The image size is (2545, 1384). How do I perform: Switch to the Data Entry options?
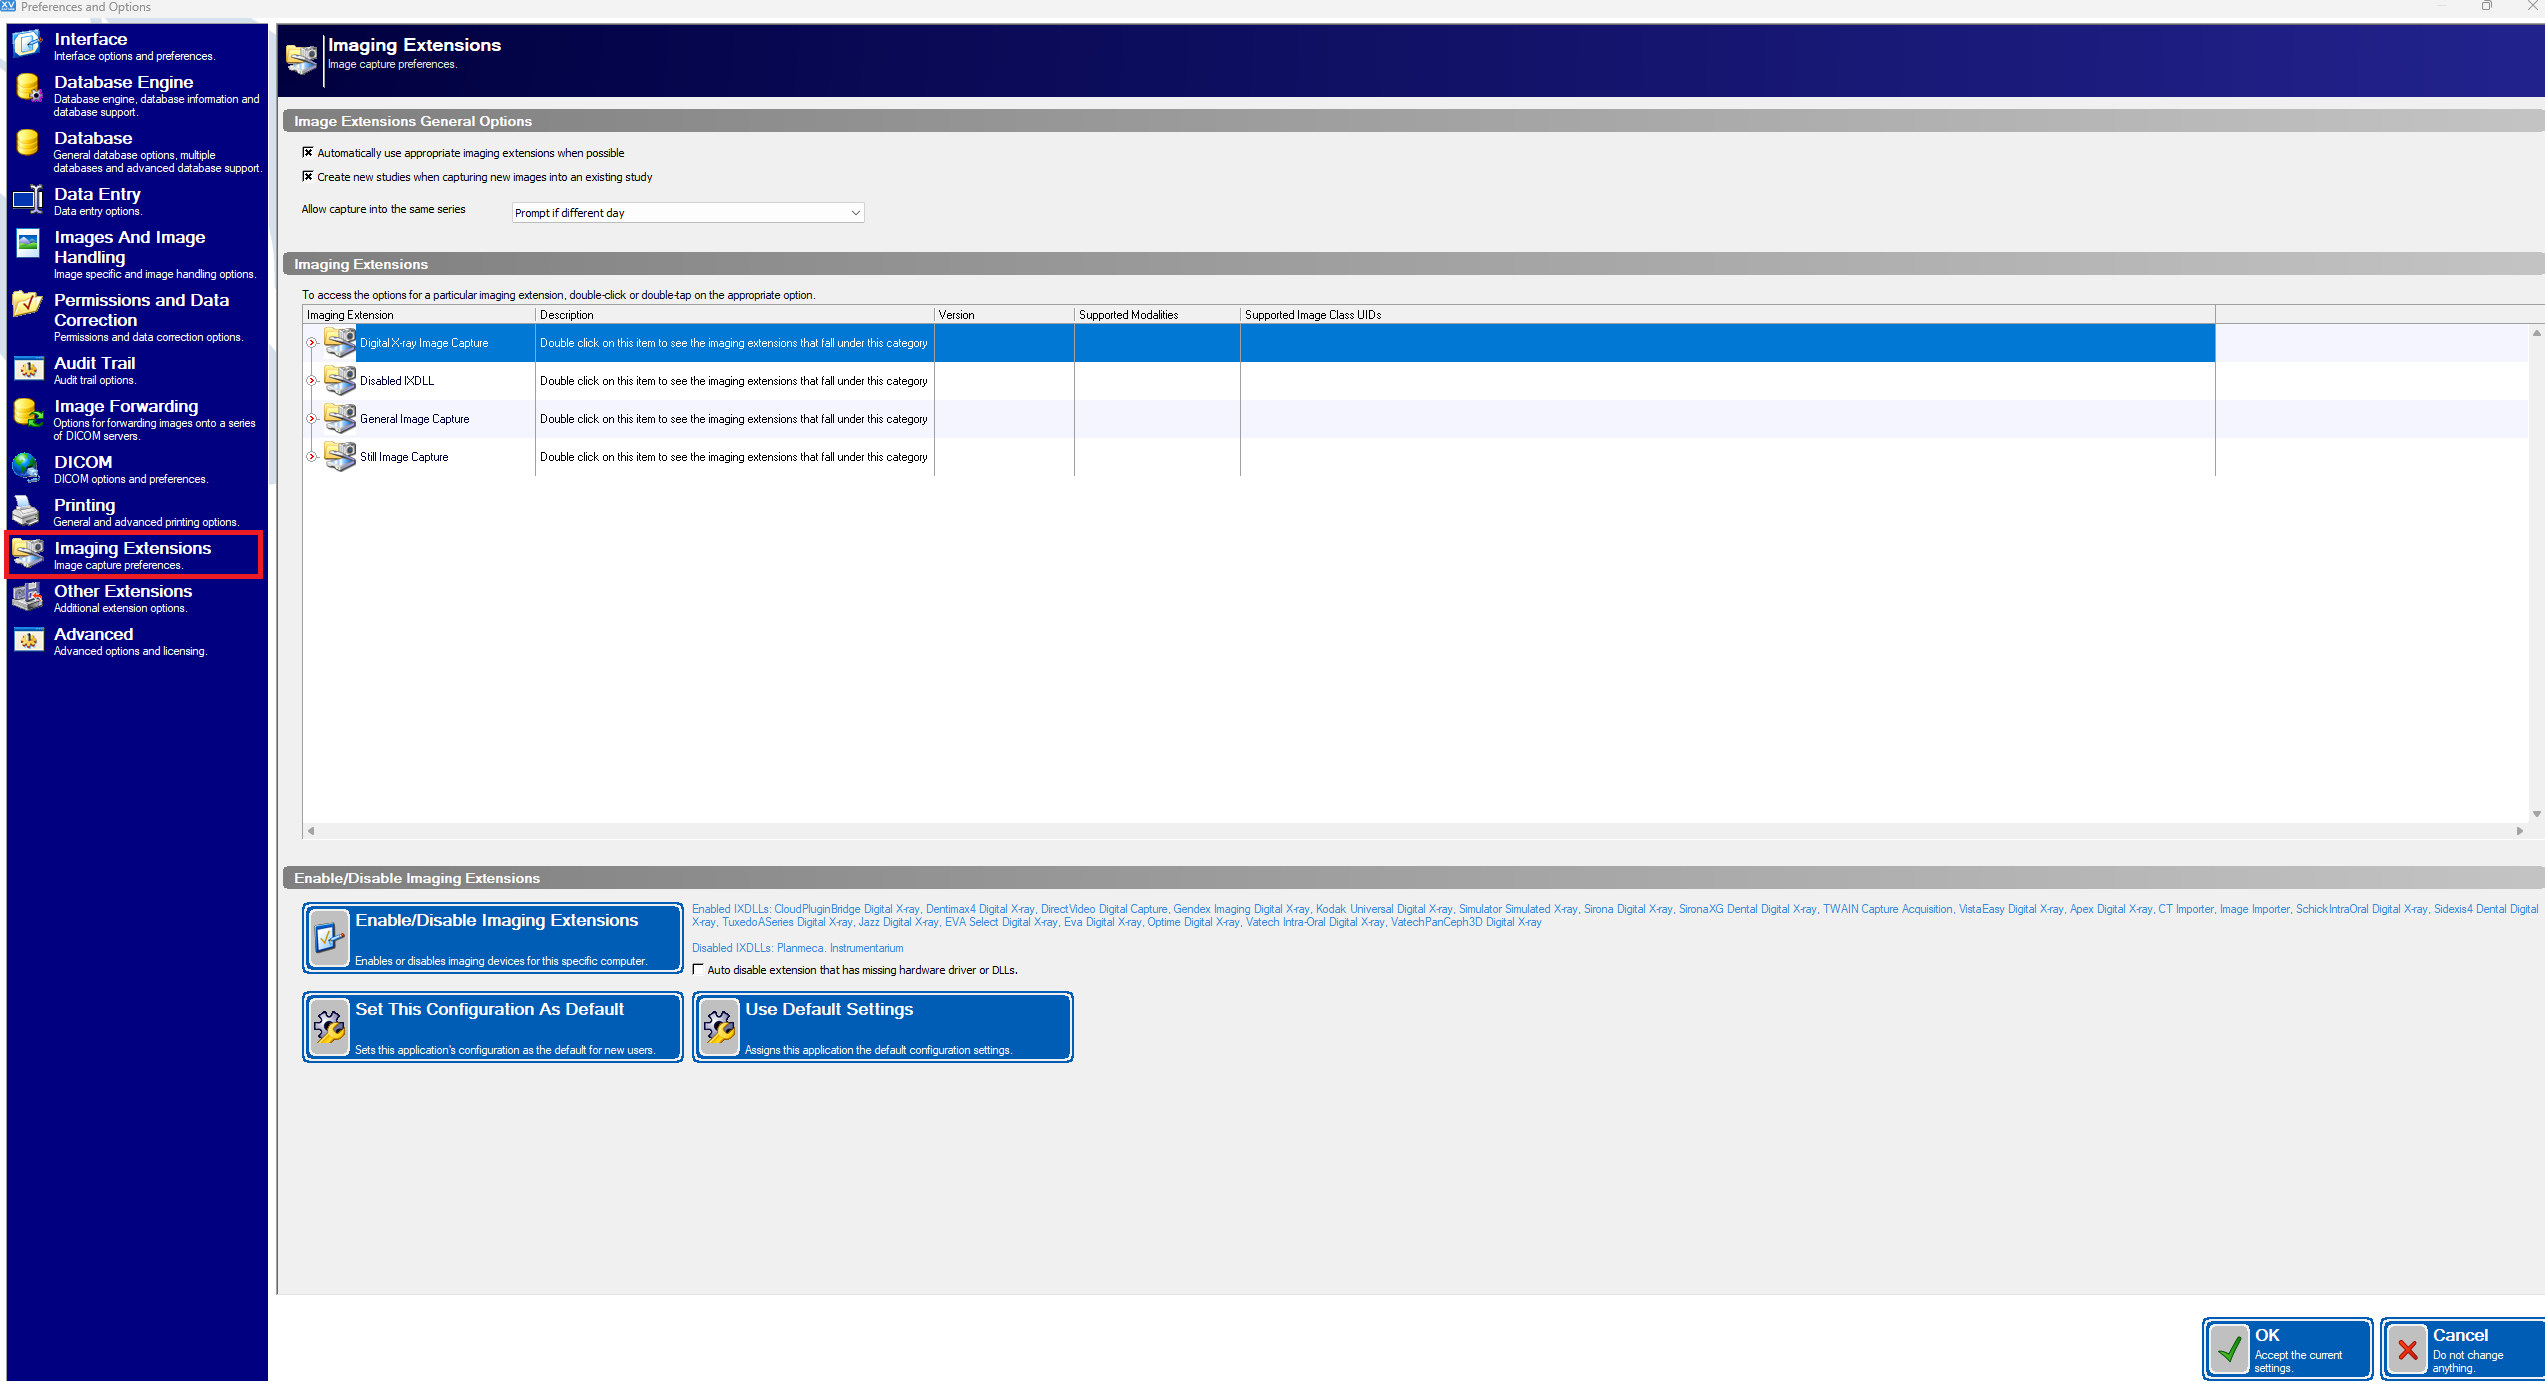pyautogui.click(x=137, y=200)
